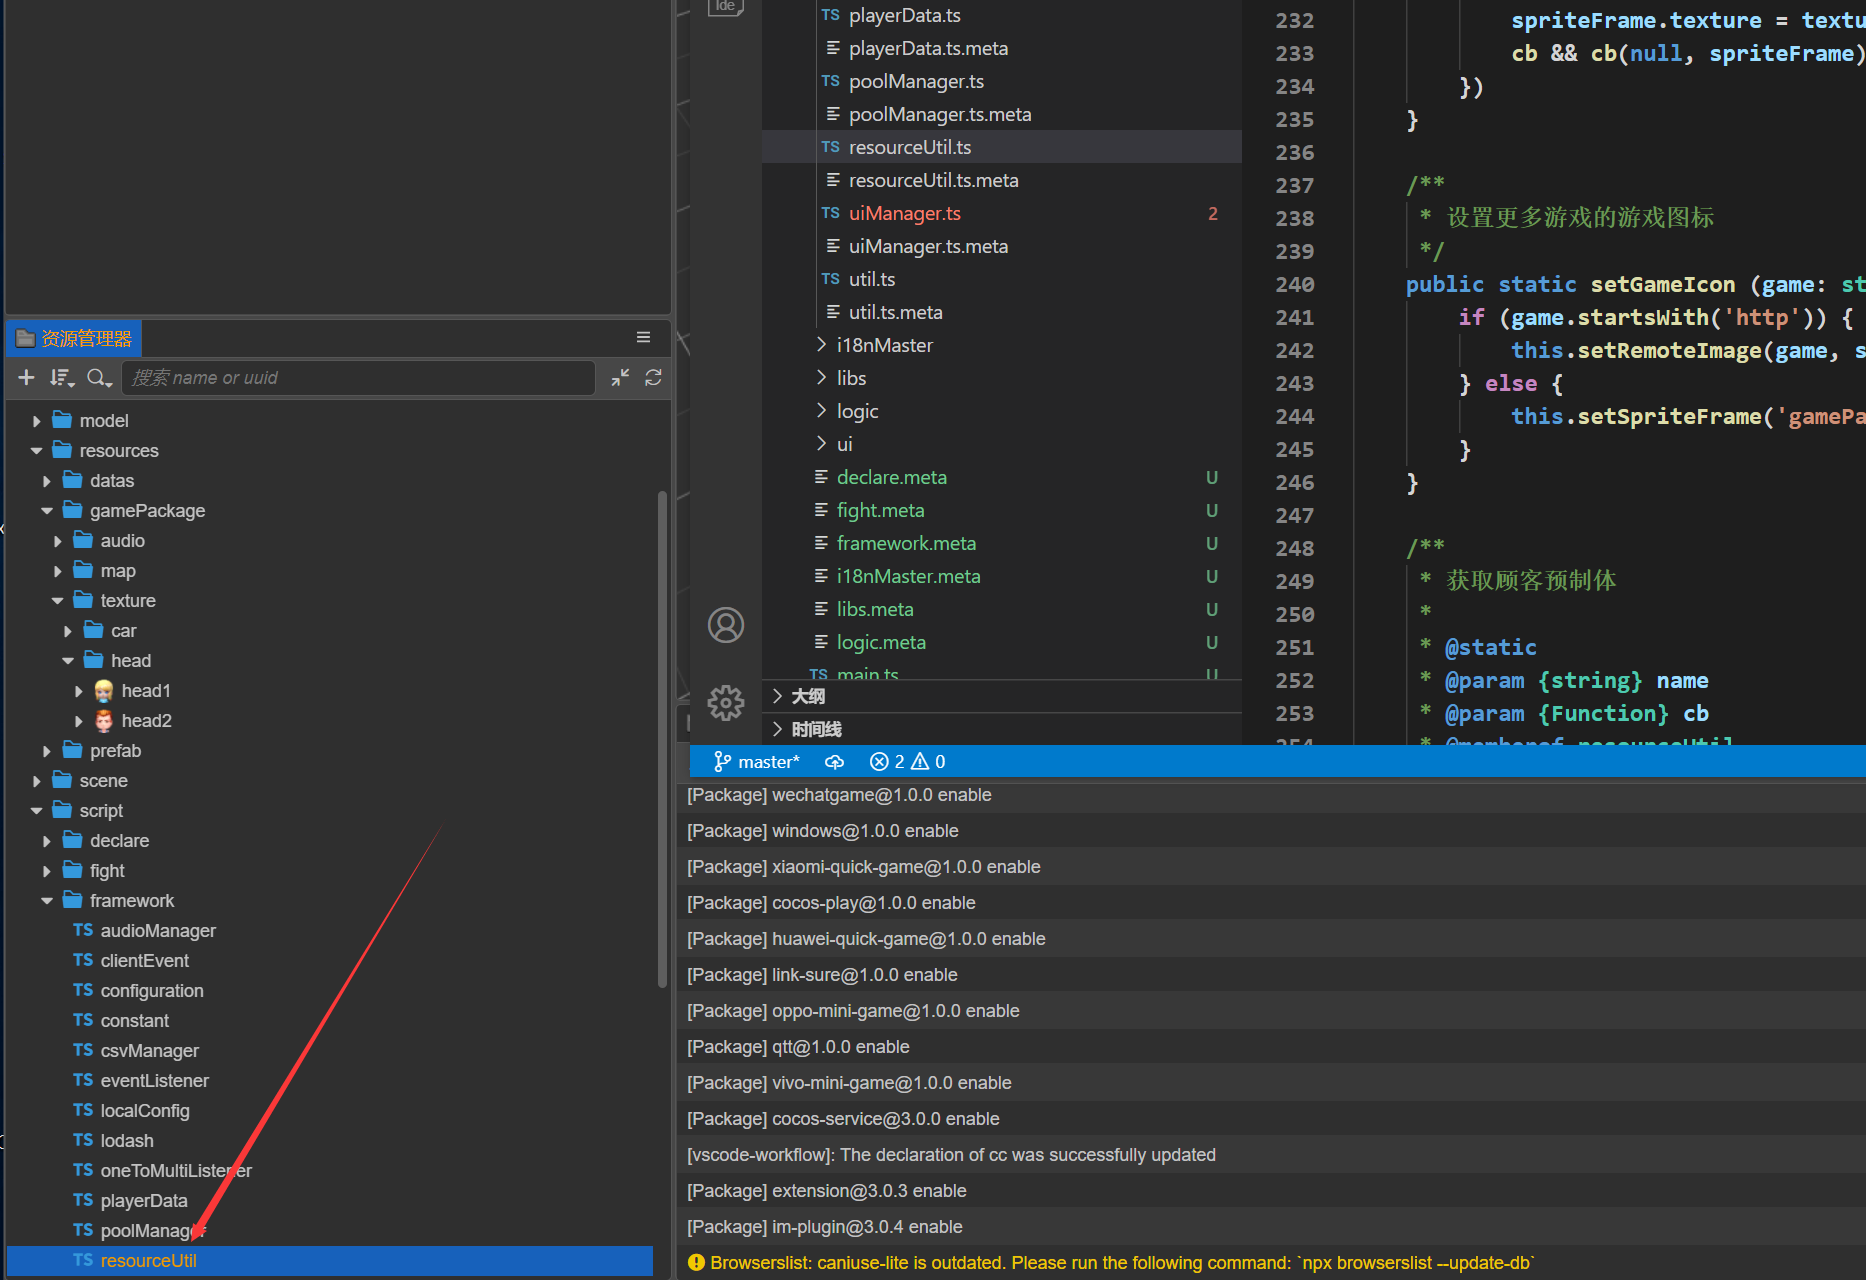Expand the map folder
Image resolution: width=1866 pixels, height=1280 pixels.
click(x=58, y=571)
